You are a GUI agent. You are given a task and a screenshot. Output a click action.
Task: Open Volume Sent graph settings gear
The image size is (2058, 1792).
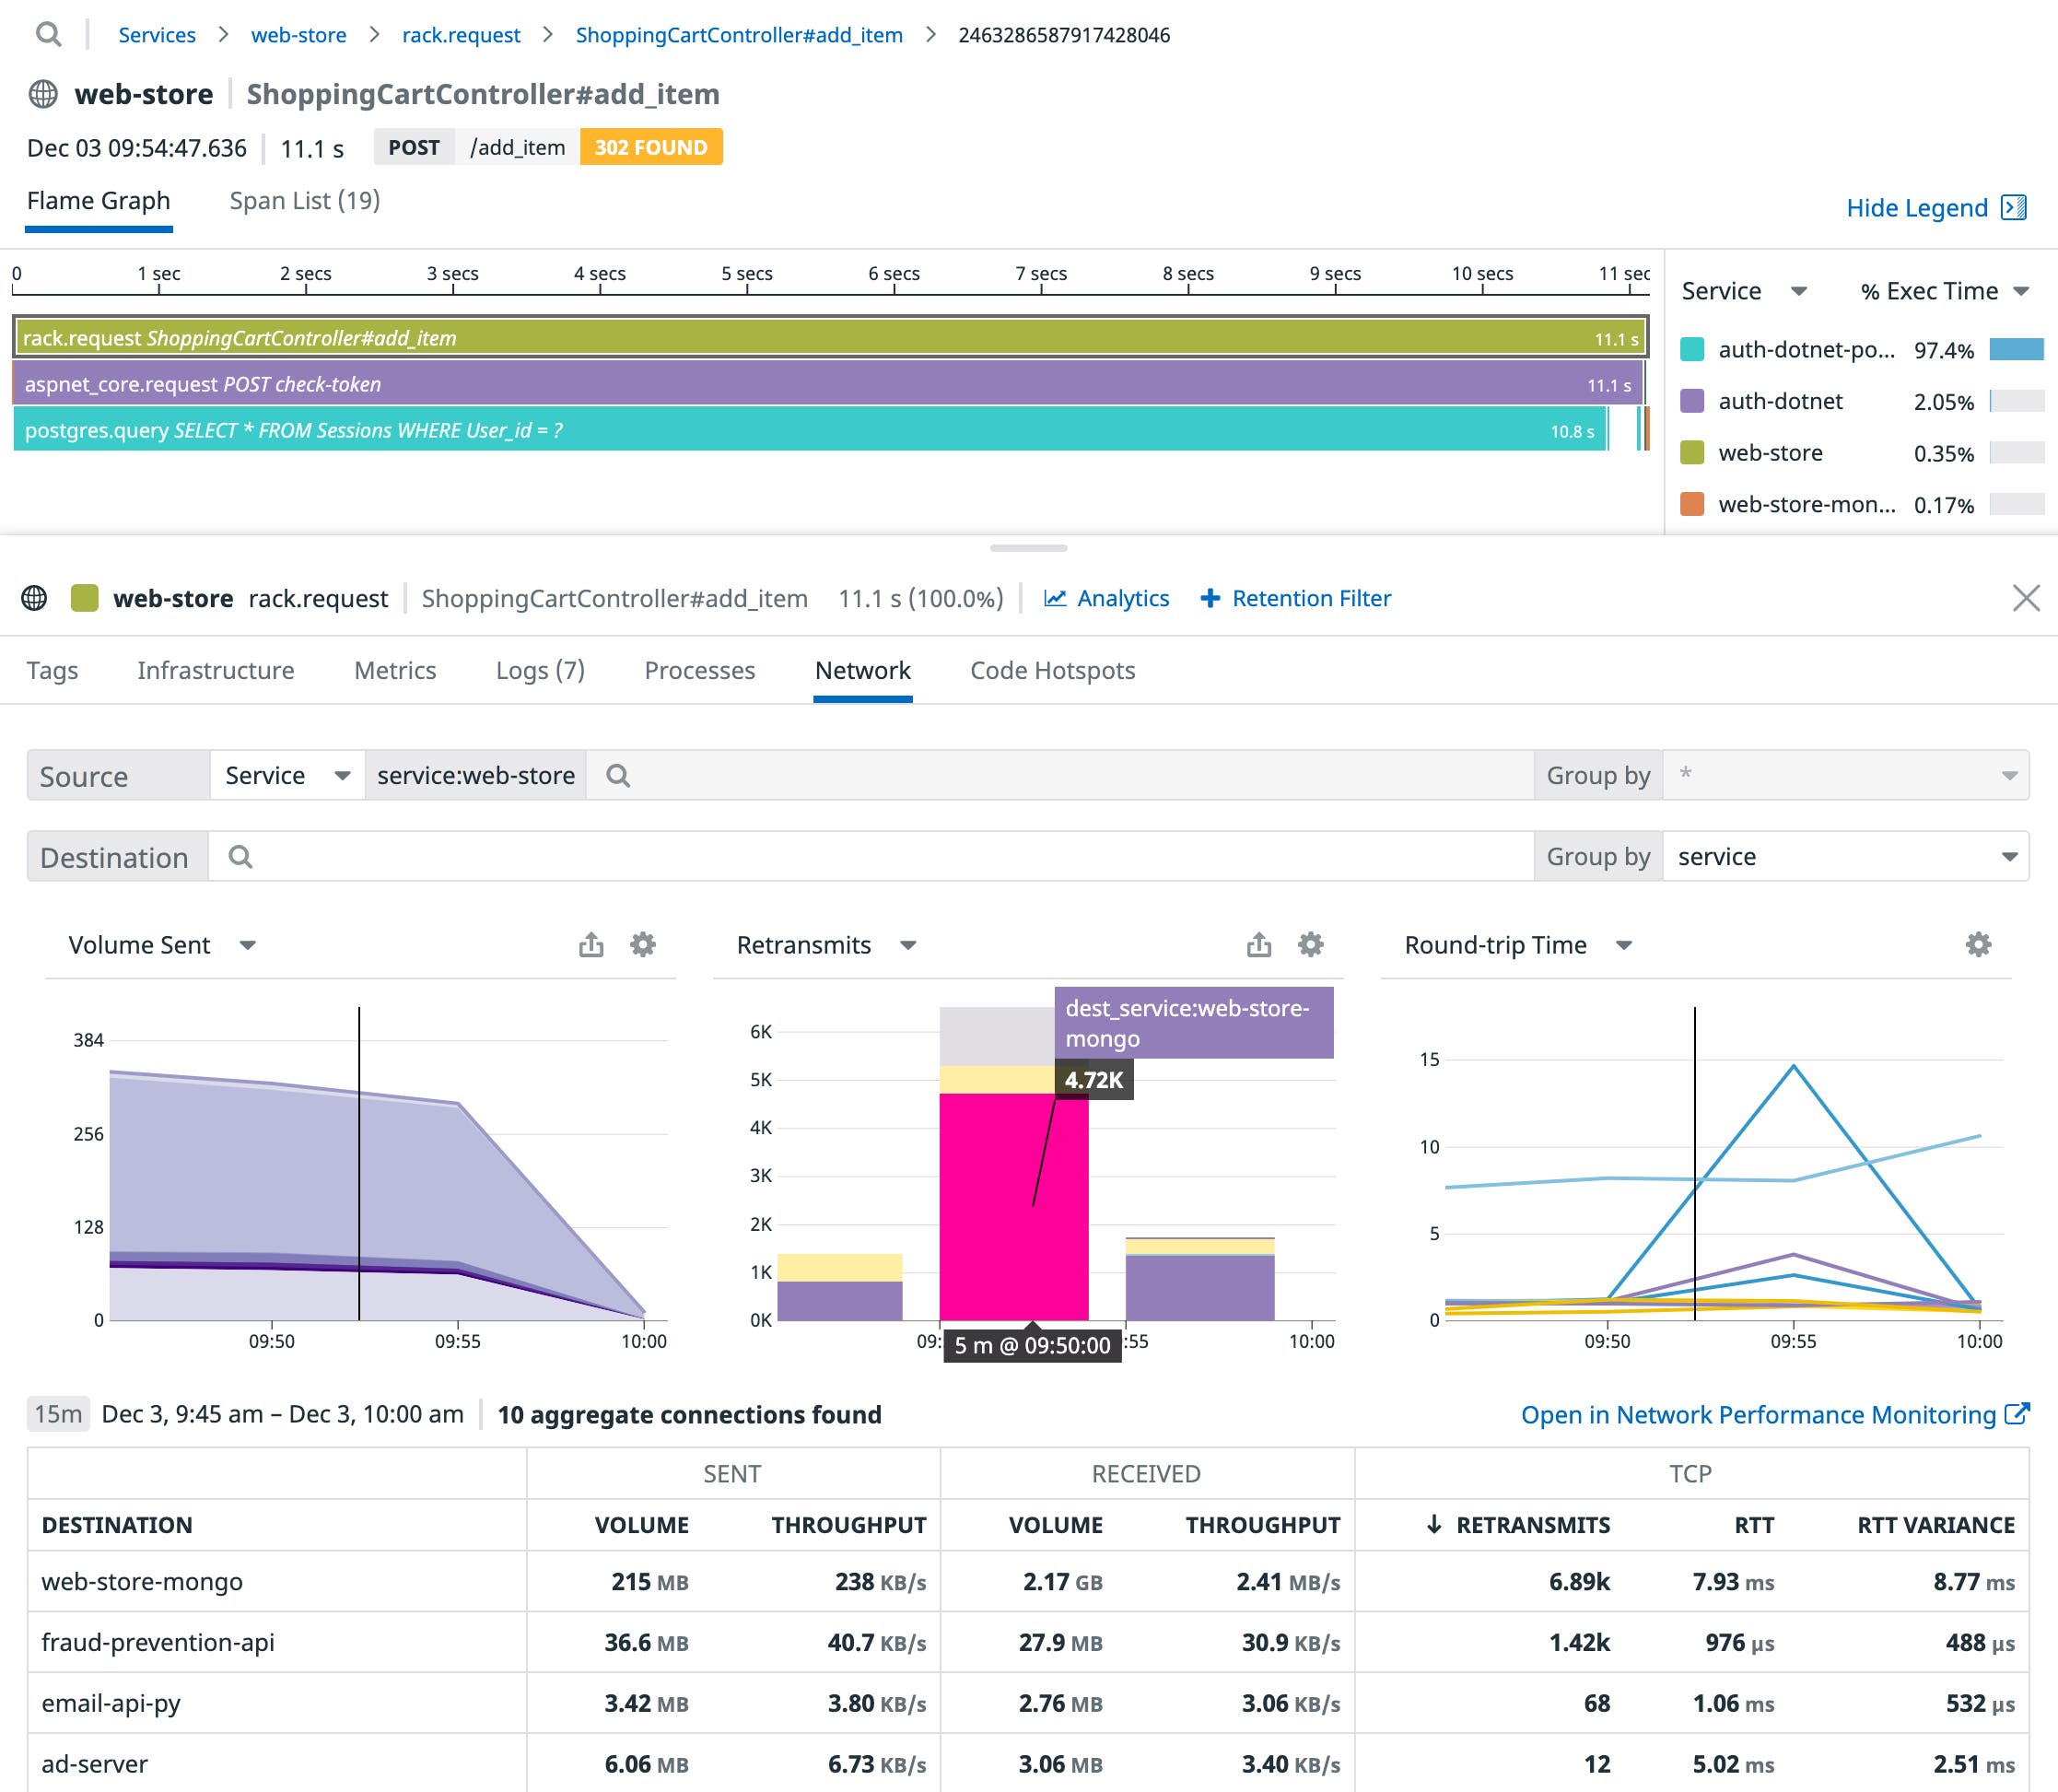(x=643, y=945)
